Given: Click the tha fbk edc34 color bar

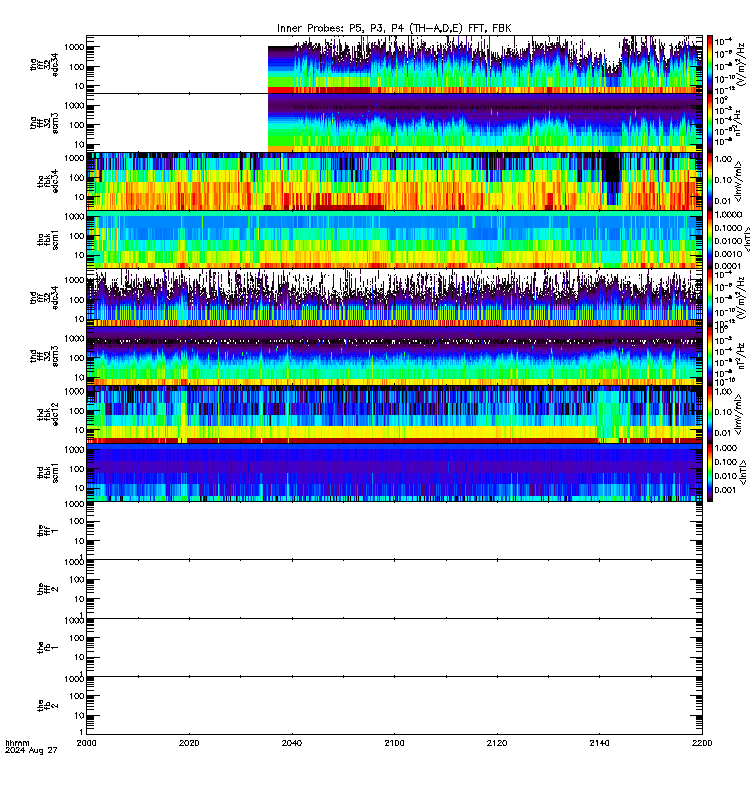Looking at the screenshot, I should [x=710, y=181].
